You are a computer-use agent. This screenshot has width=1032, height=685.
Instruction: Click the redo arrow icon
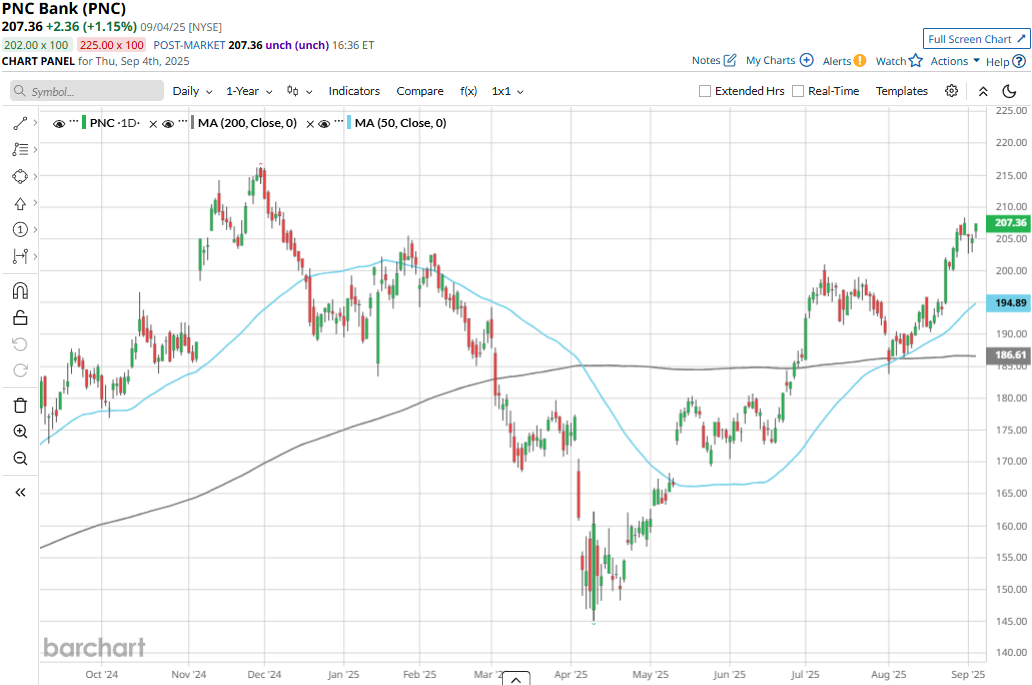20,370
